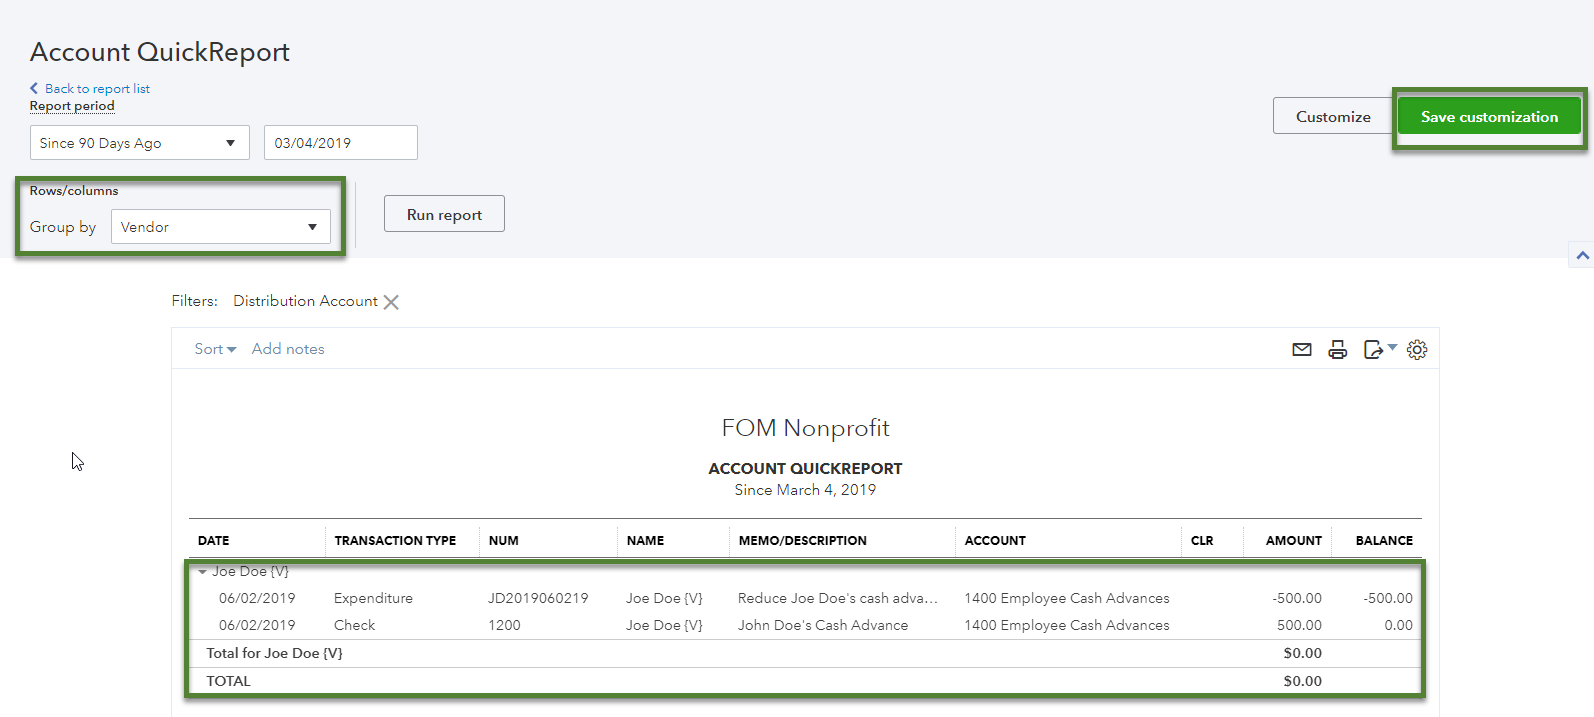Click transaction number JD2019060219
Image resolution: width=1594 pixels, height=717 pixels.
click(538, 598)
